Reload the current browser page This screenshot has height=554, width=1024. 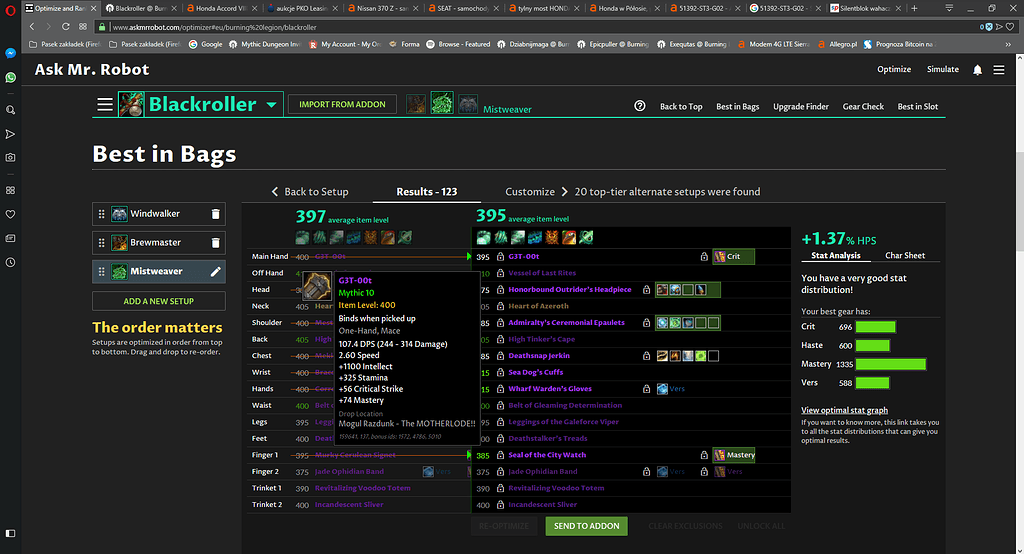(65, 27)
